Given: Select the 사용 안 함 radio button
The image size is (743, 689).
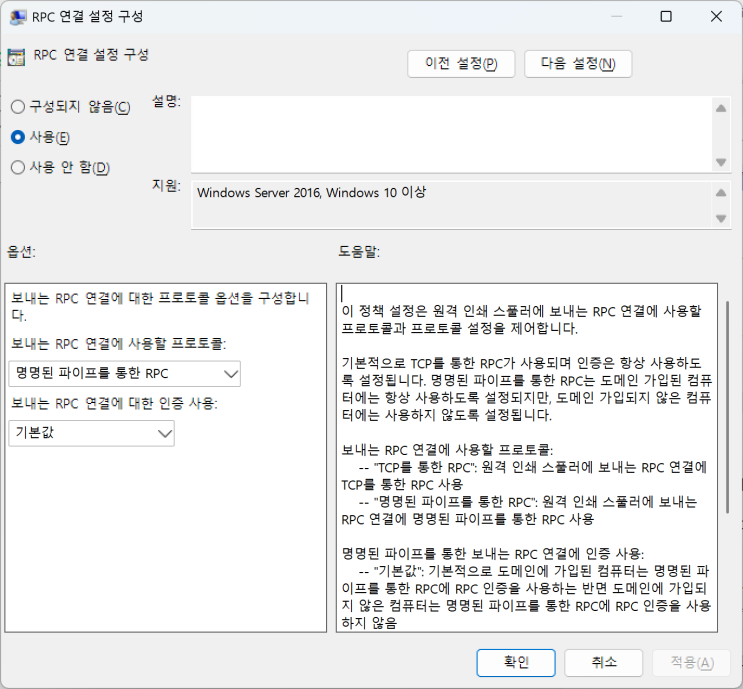Looking at the screenshot, I should coord(60,167).
